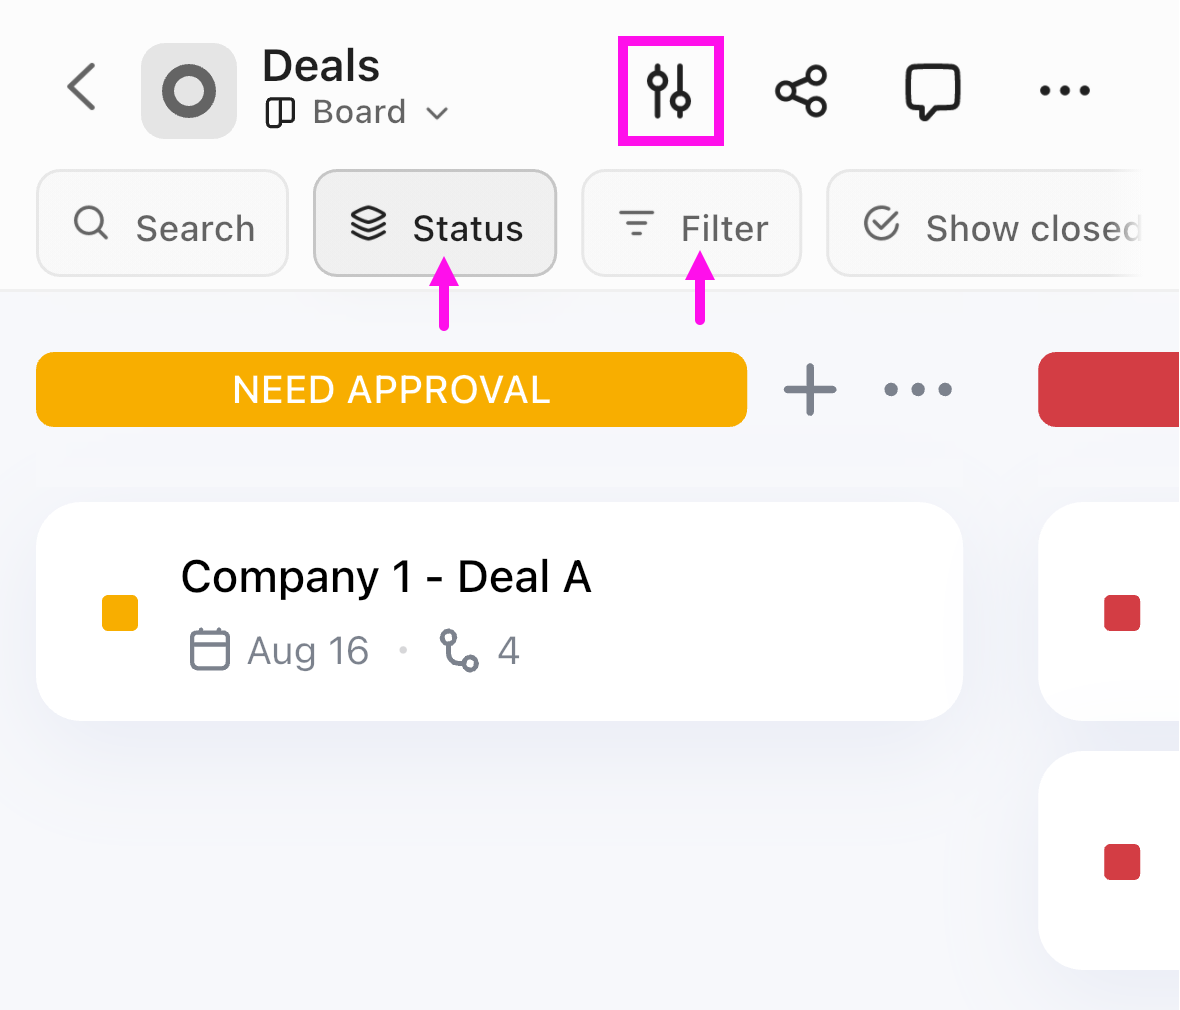
Task: Tap the share icon in the header
Action: (x=800, y=89)
